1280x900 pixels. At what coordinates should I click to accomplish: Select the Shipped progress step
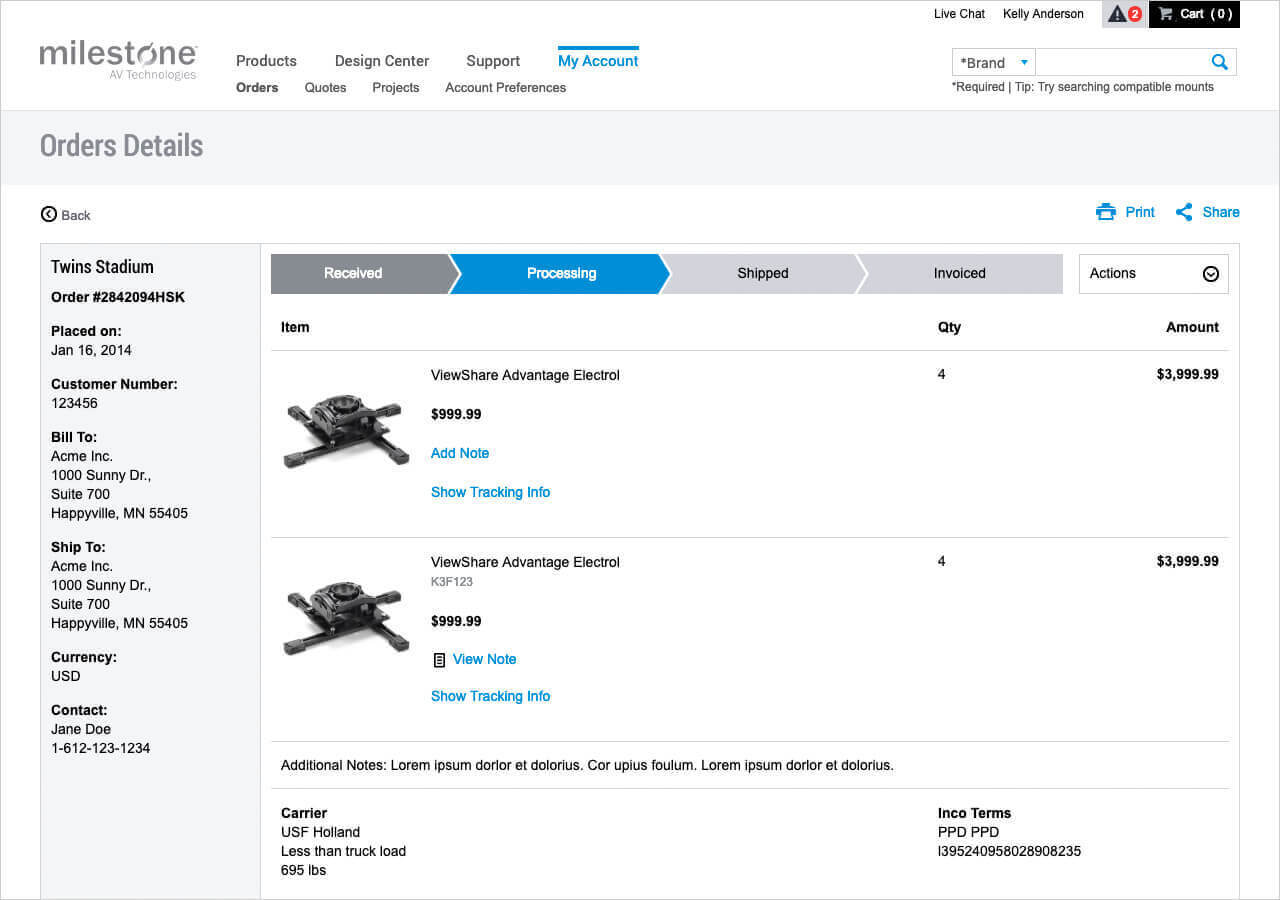coord(763,273)
